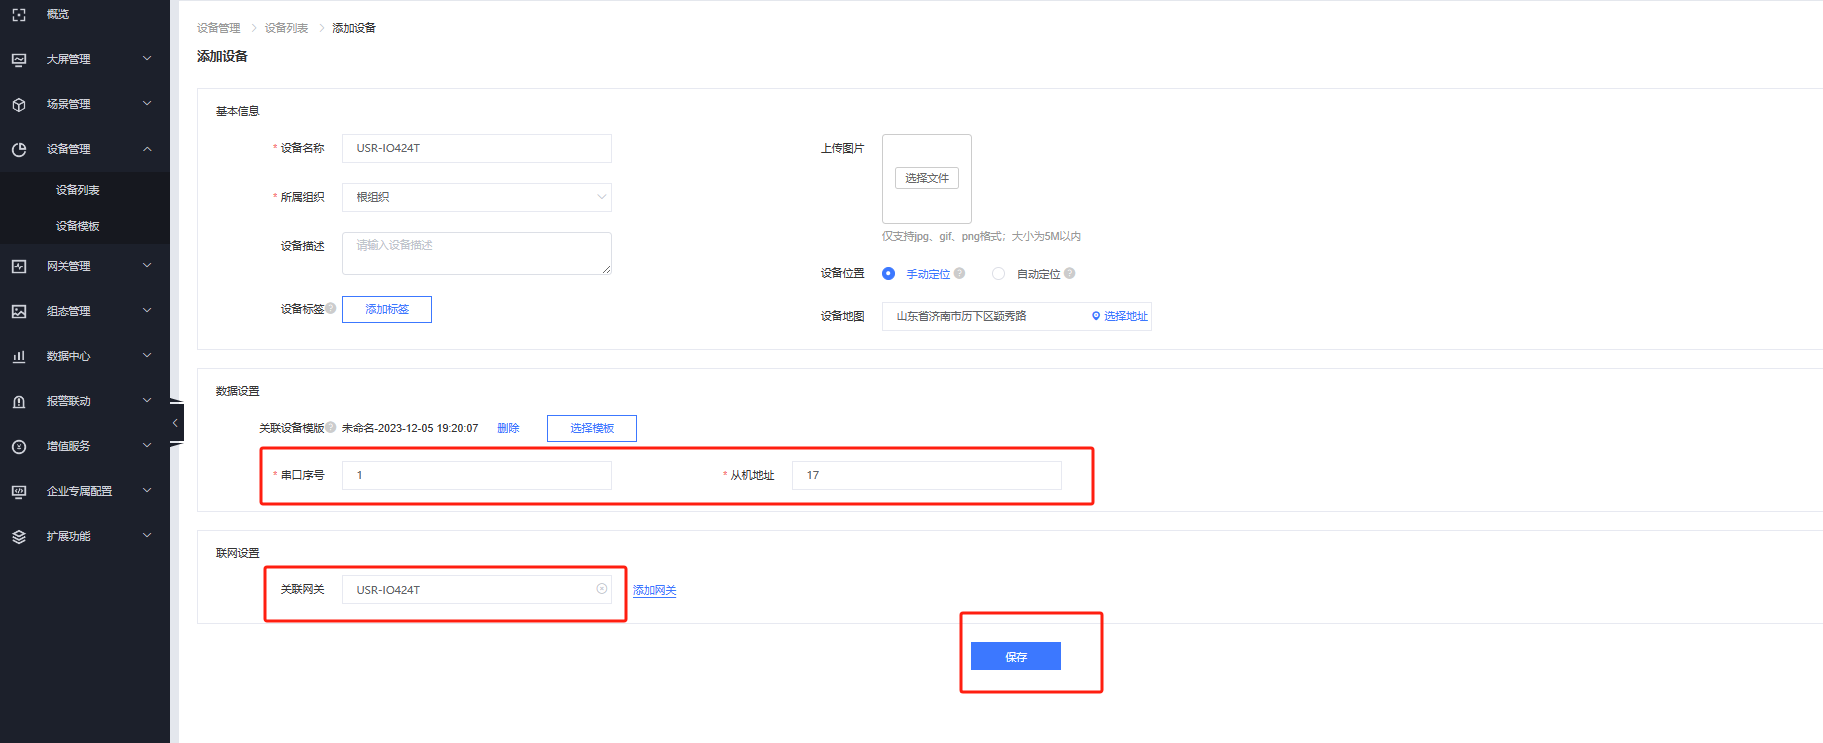
Task: Expand the 企业专属配置 sidebar menu
Action: click(x=147, y=491)
